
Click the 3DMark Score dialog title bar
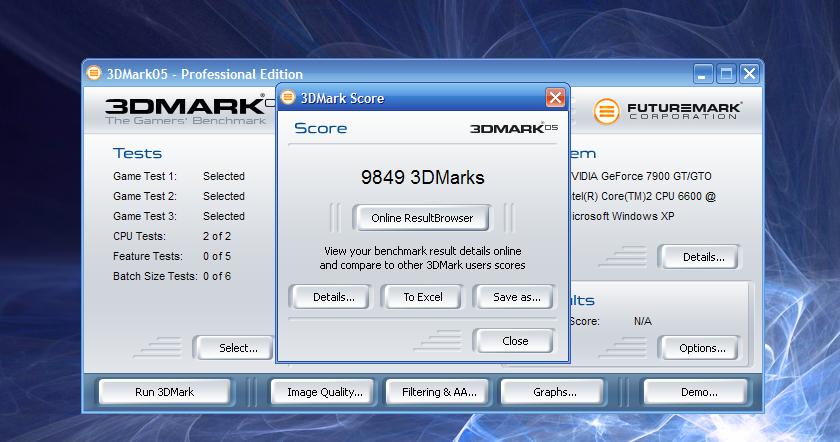click(422, 98)
